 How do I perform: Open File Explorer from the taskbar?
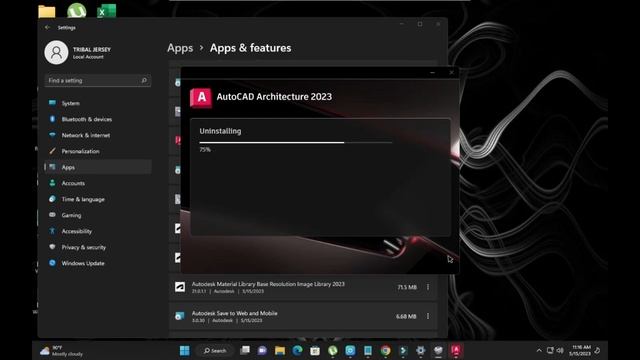(x=280, y=351)
